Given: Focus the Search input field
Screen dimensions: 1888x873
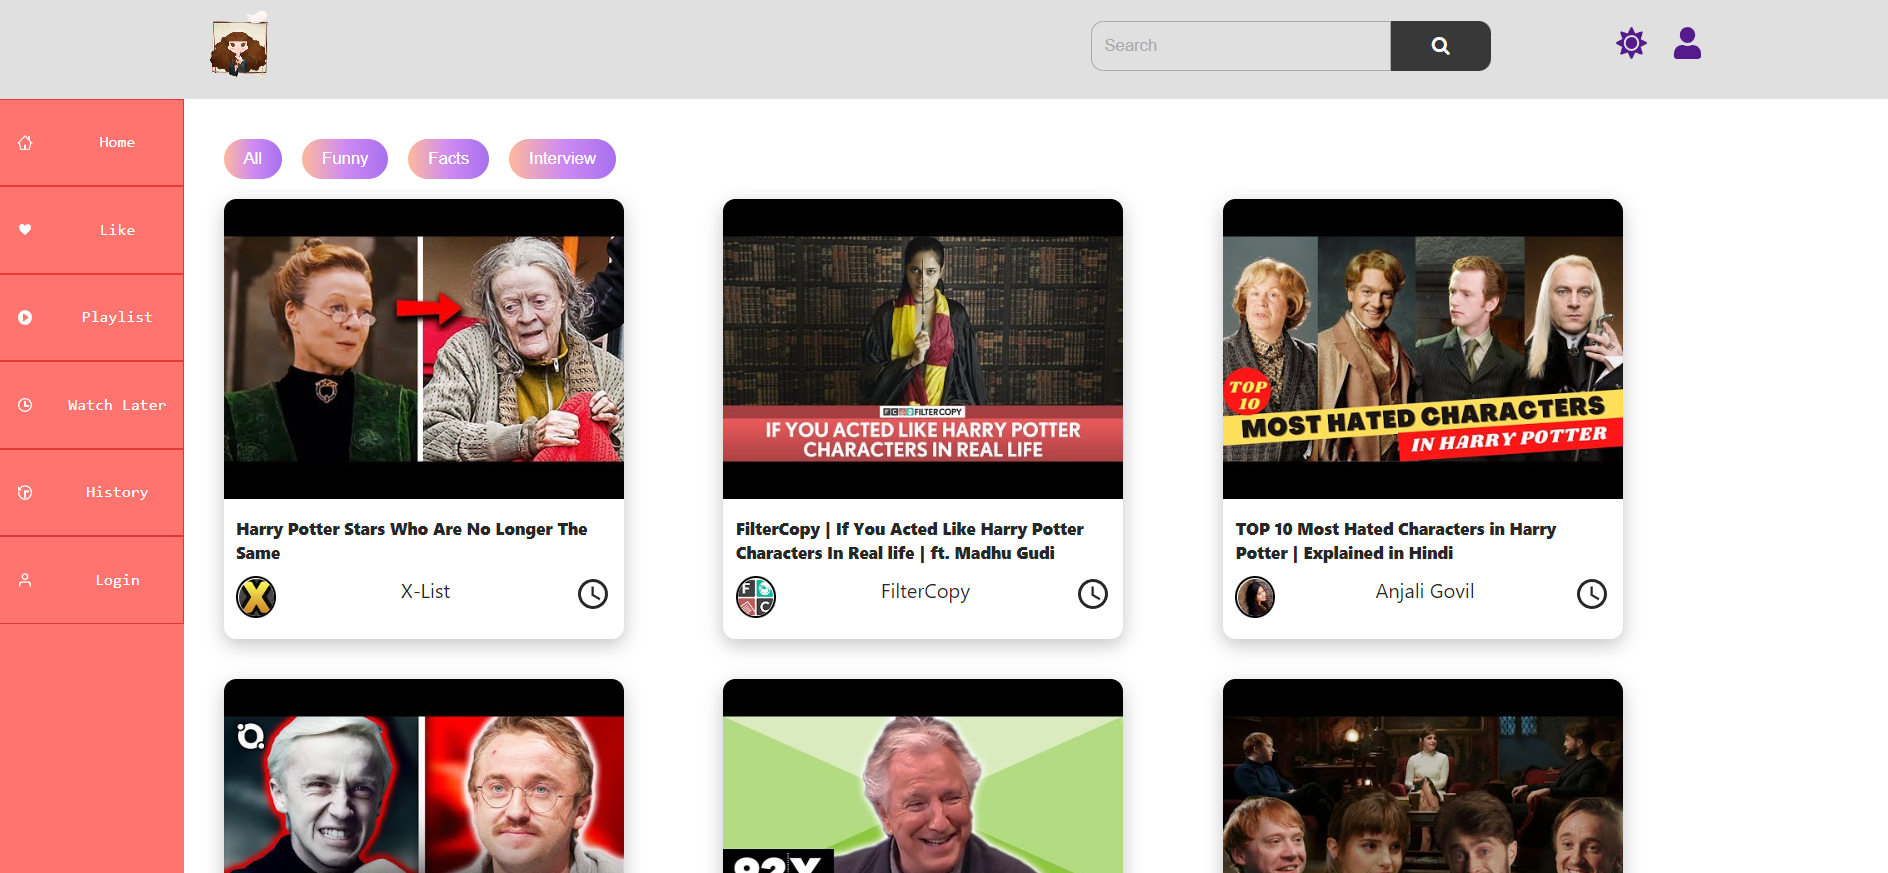Looking at the screenshot, I should tap(1240, 46).
